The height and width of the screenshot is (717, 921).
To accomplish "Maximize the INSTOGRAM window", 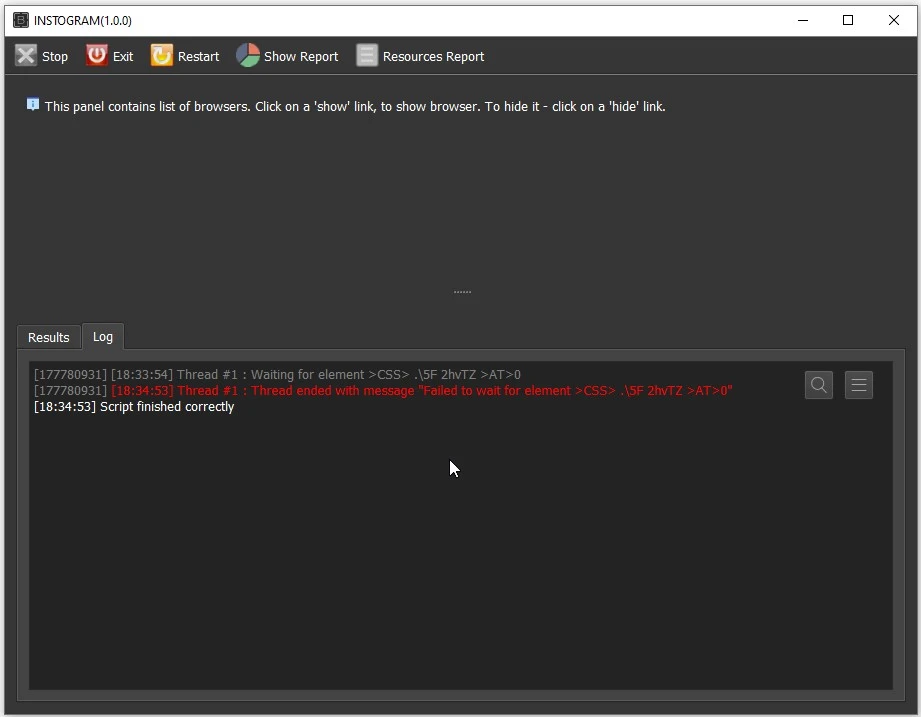I will pos(848,21).
